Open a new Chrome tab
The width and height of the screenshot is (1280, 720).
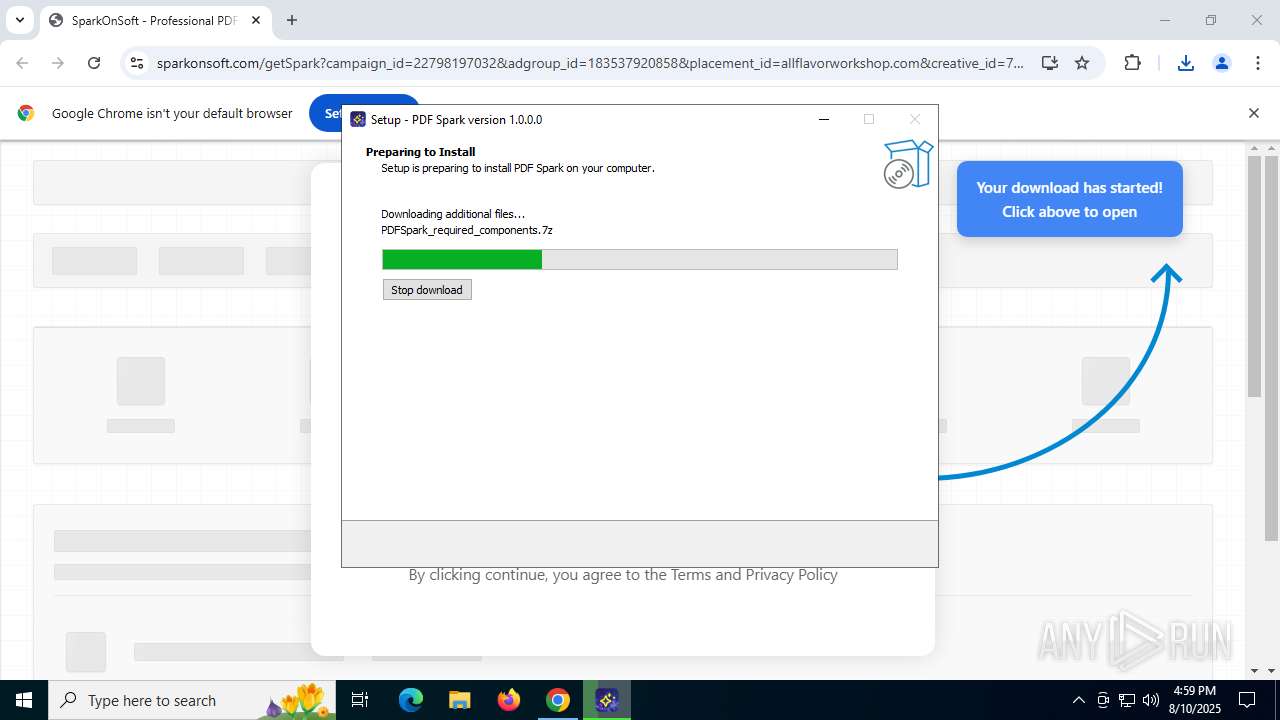tap(292, 20)
